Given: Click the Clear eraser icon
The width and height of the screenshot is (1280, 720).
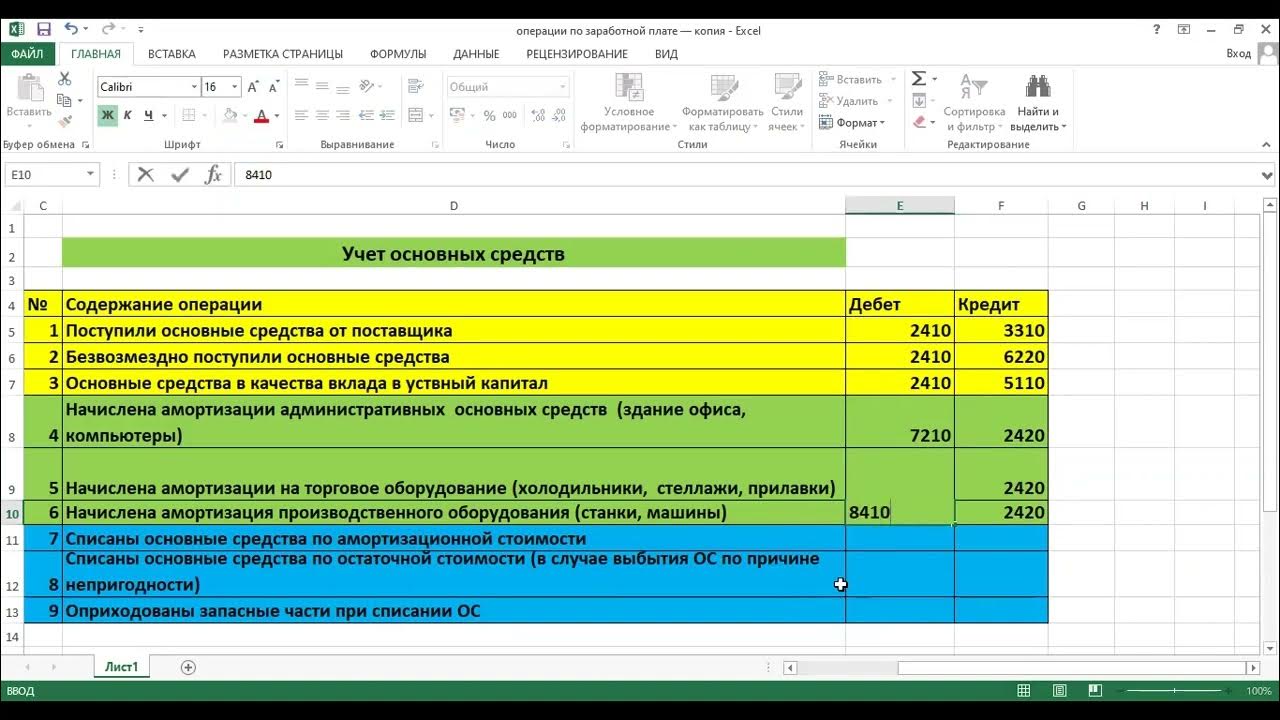Looking at the screenshot, I should pyautogui.click(x=919, y=122).
